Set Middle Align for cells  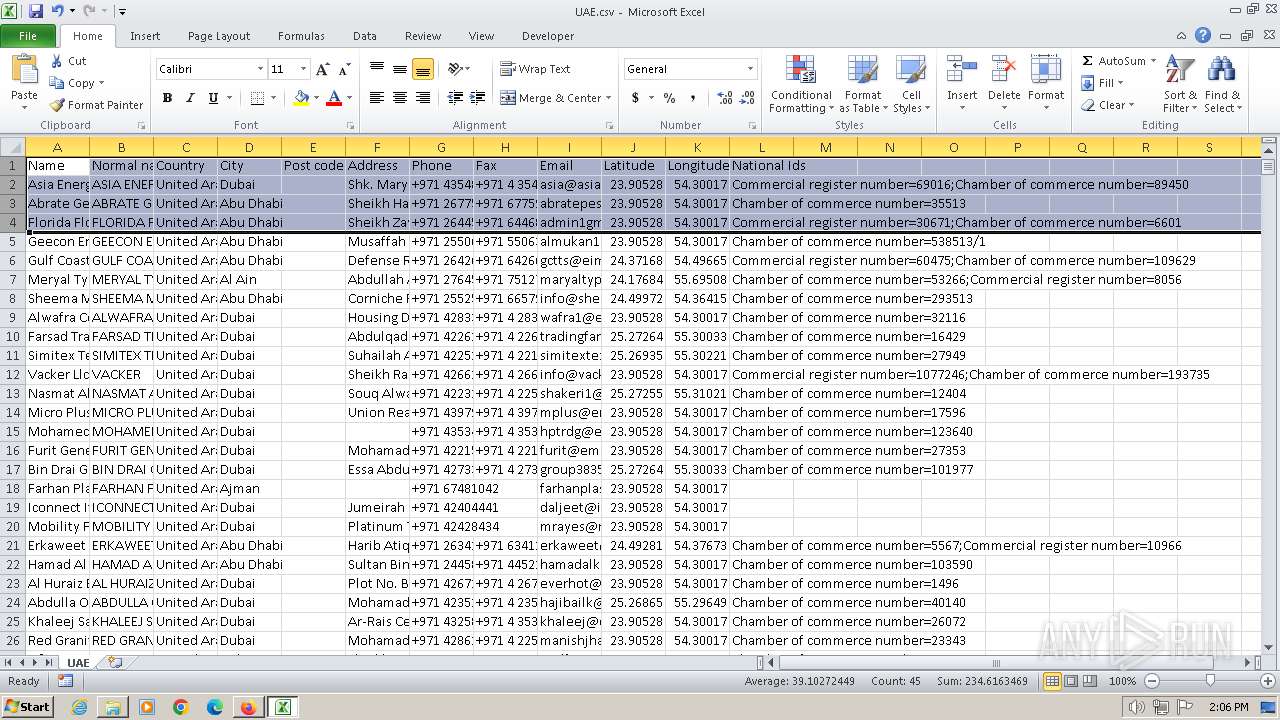400,69
